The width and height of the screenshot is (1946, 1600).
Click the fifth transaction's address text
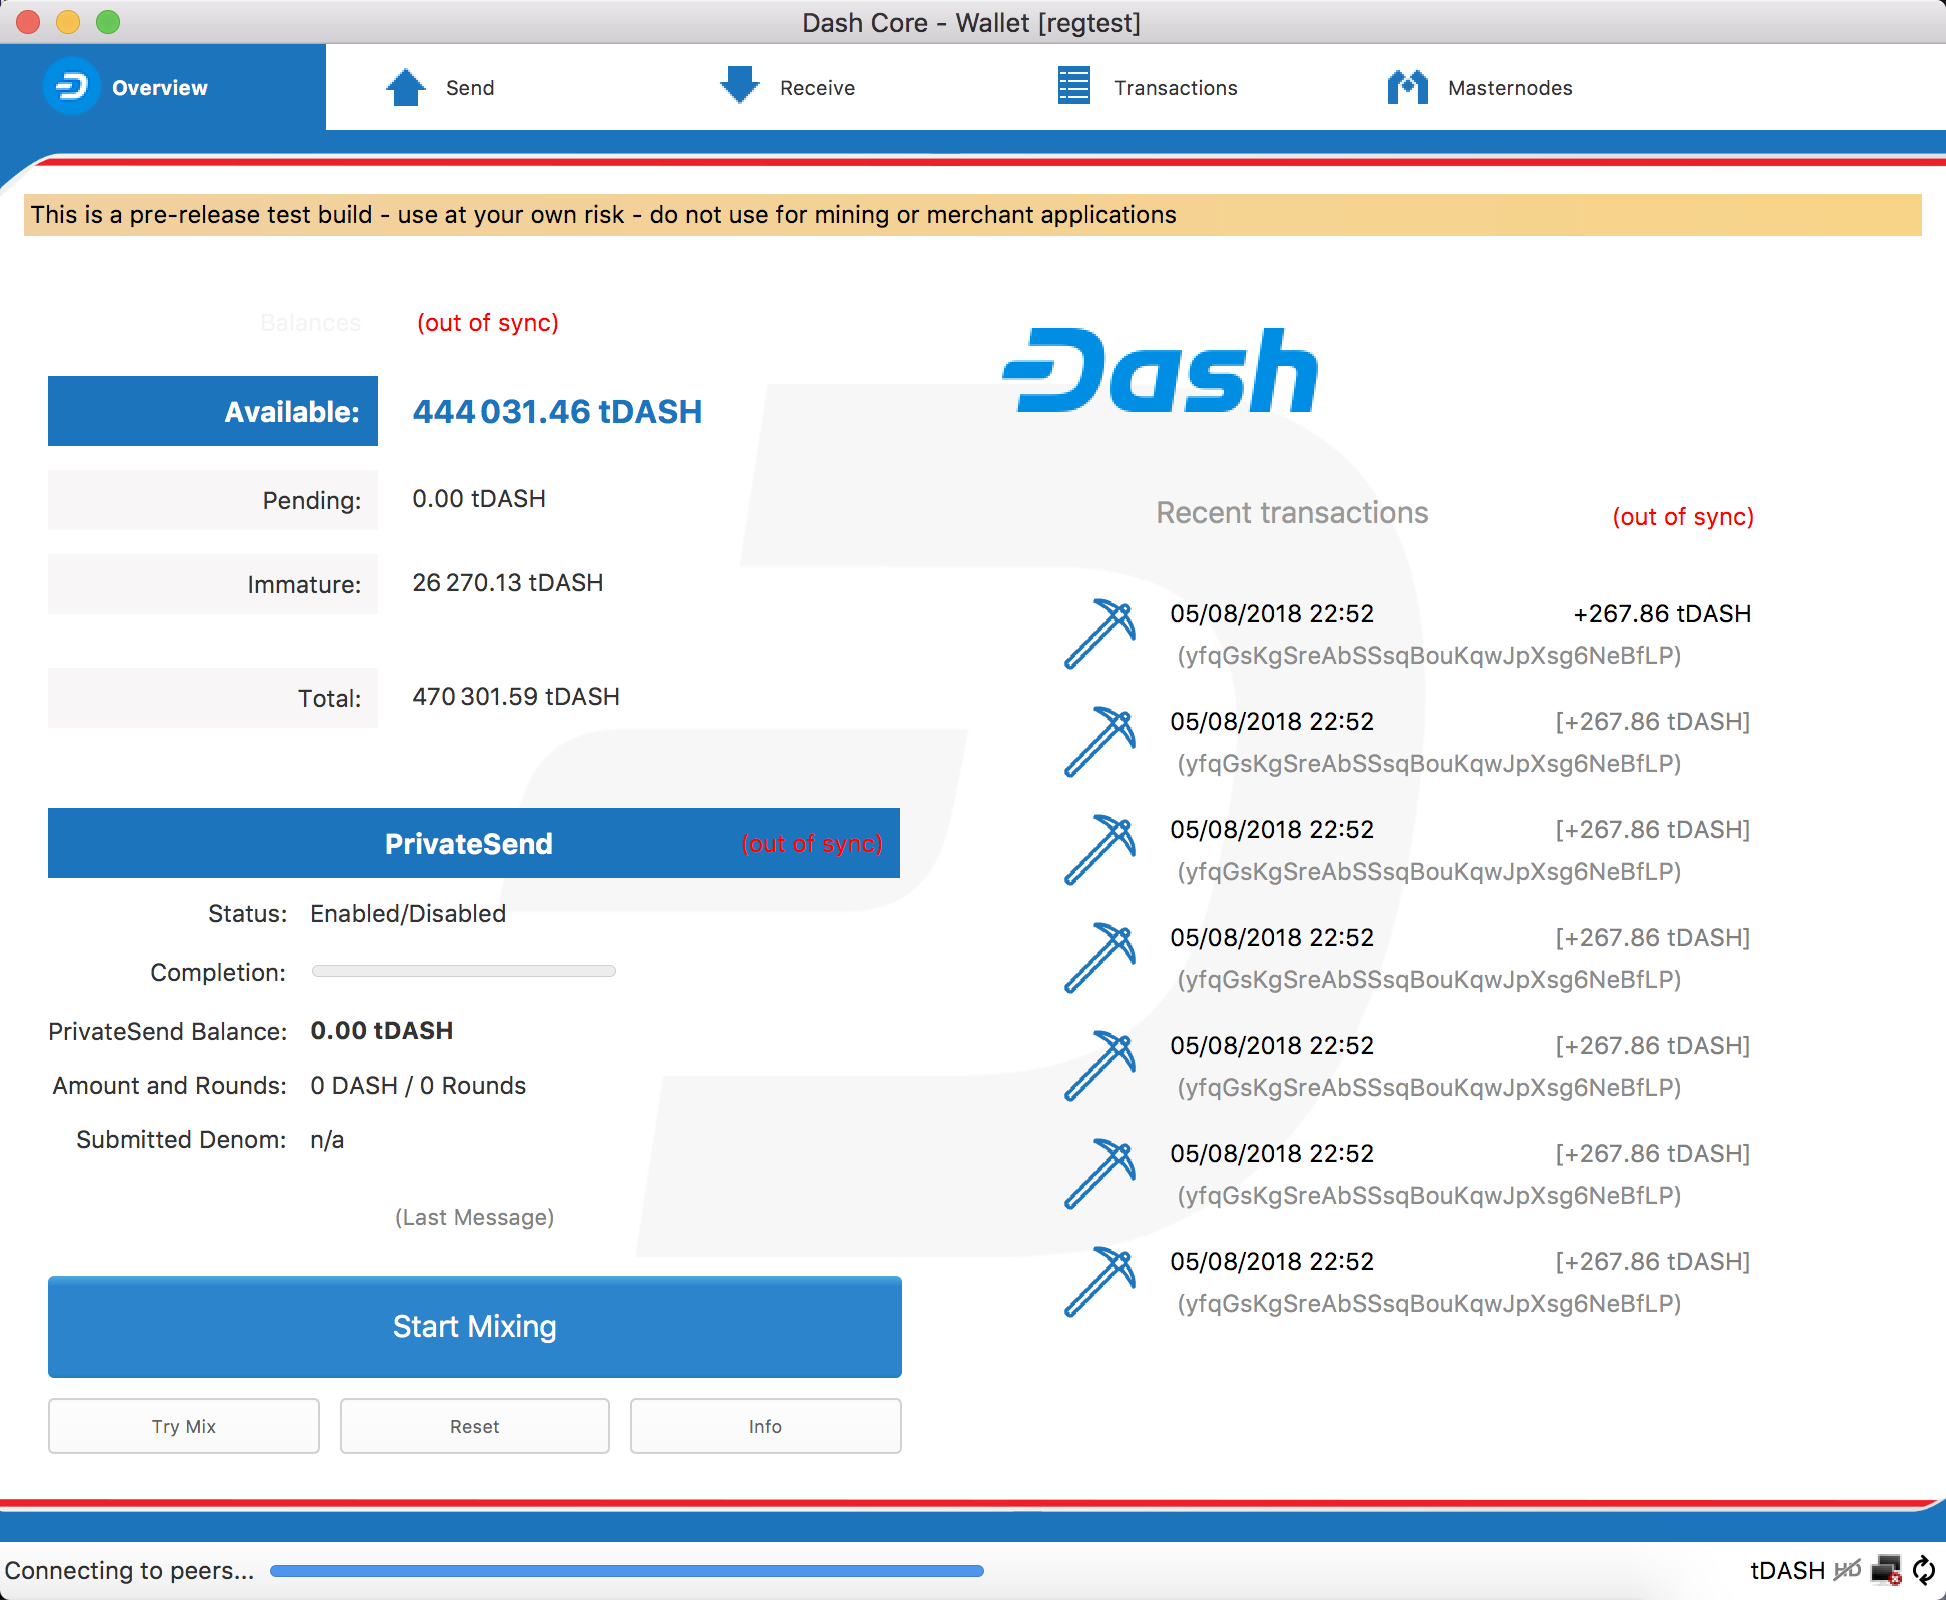(x=1430, y=1088)
